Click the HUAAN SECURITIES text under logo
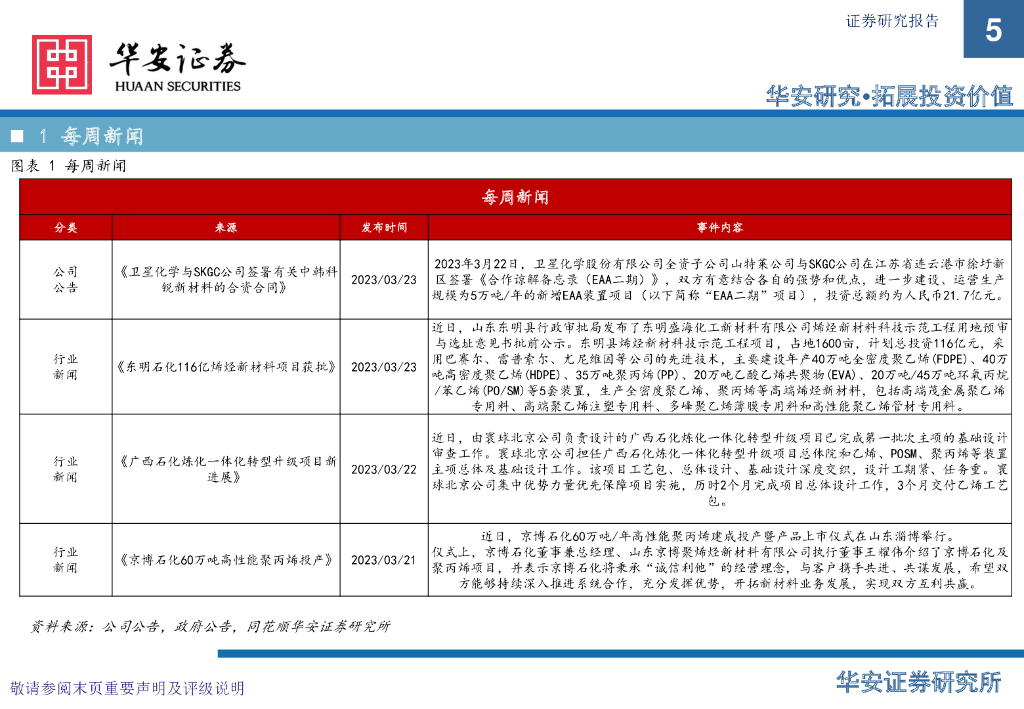Screen dimensions: 1024x709 [178, 86]
